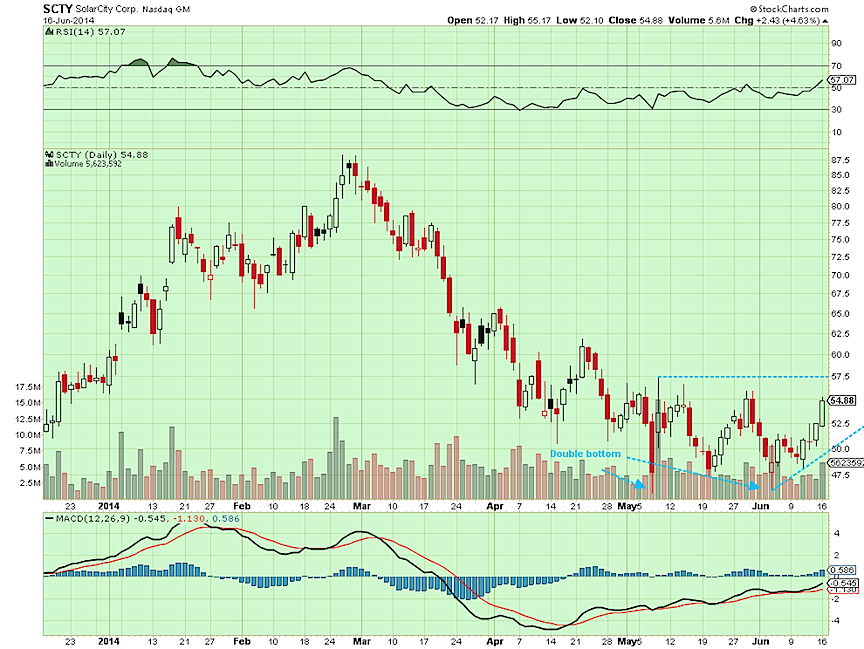Click the 80.0 price axis label
The image size is (864, 649).
(840, 207)
